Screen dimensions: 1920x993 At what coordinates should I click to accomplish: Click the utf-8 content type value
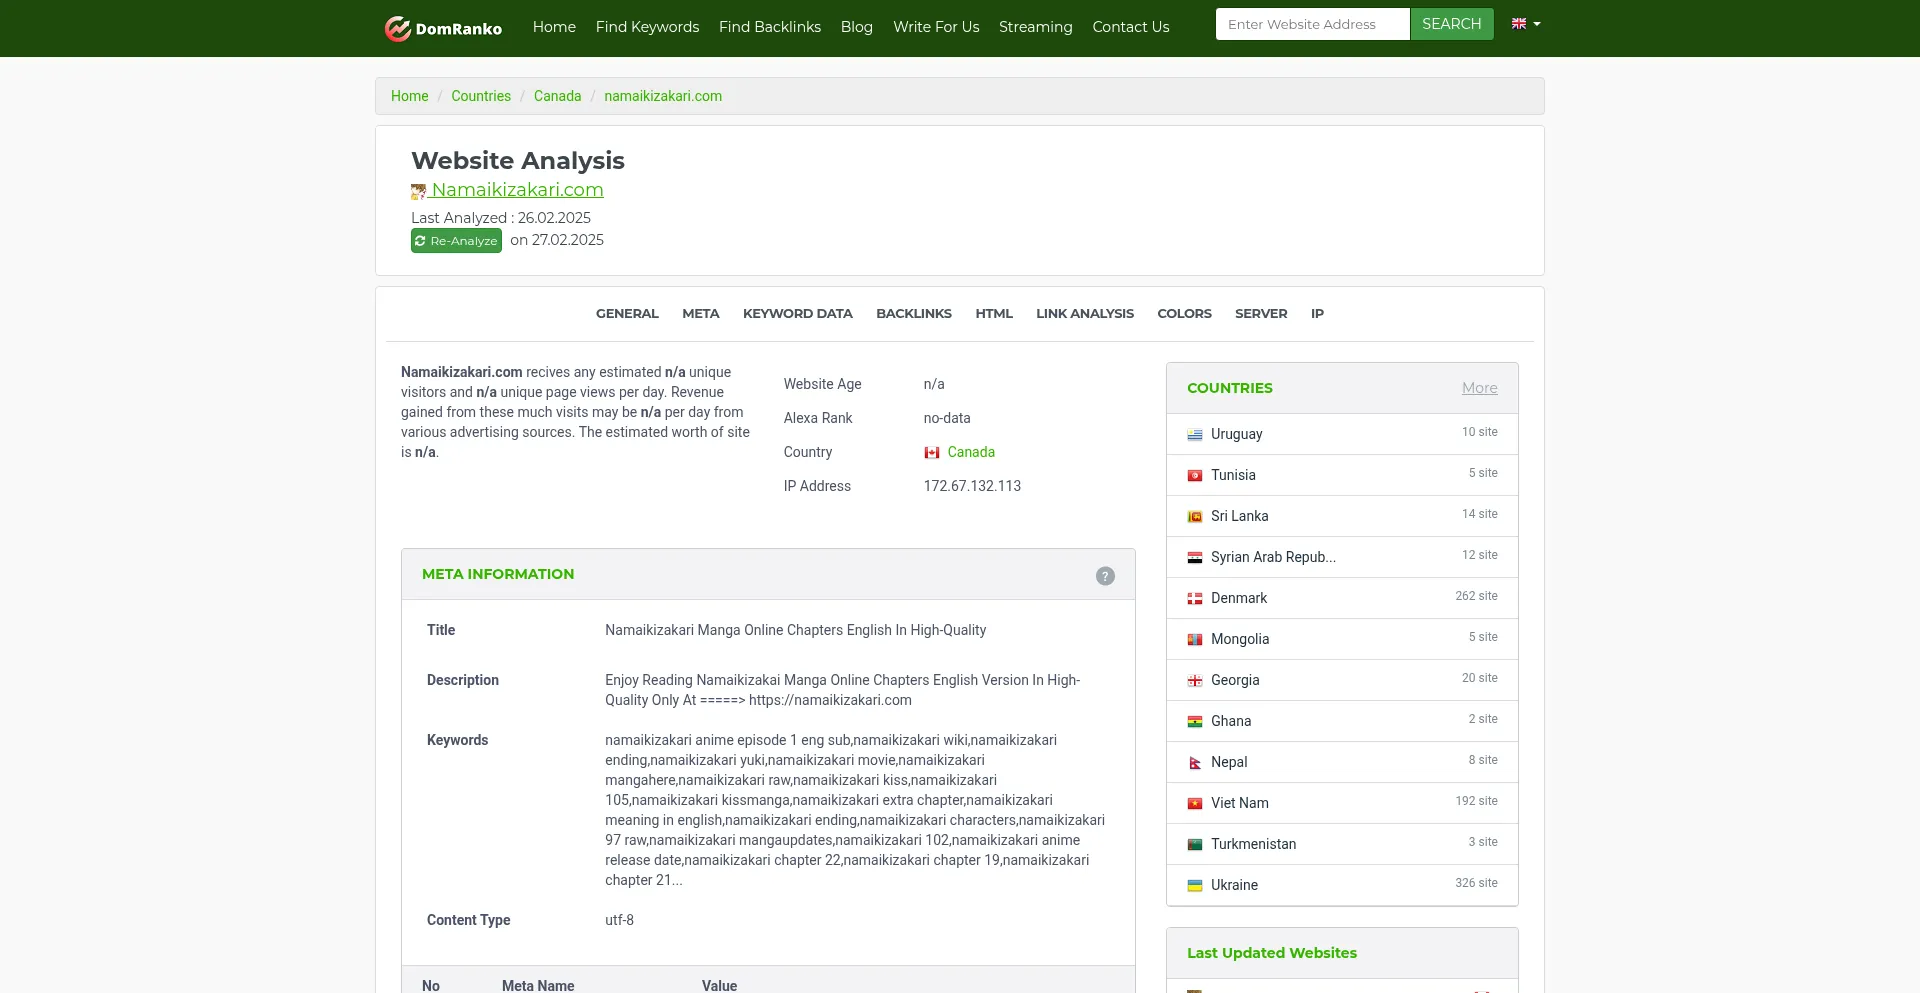(x=619, y=920)
